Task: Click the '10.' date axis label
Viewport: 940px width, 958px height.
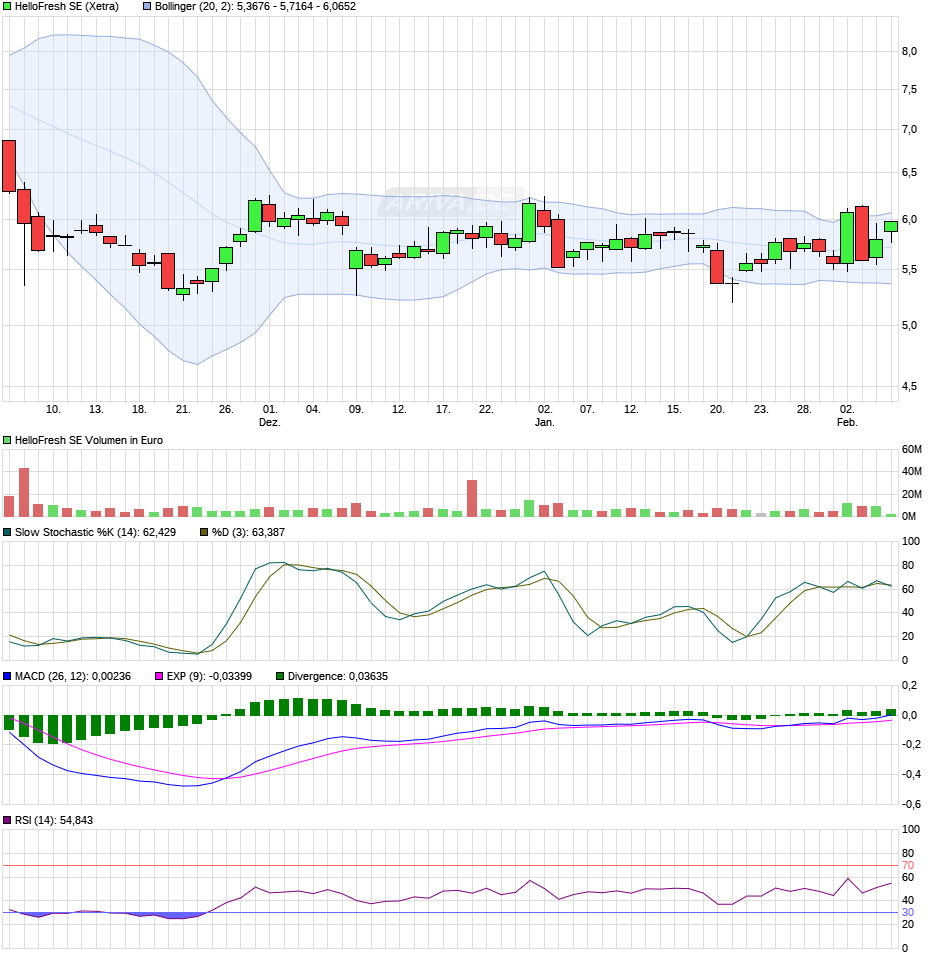Action: pos(53,409)
